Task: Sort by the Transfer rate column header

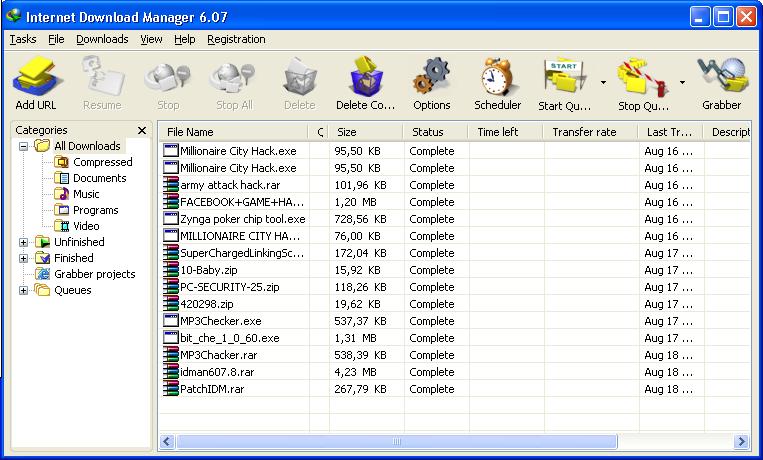Action: coord(590,132)
